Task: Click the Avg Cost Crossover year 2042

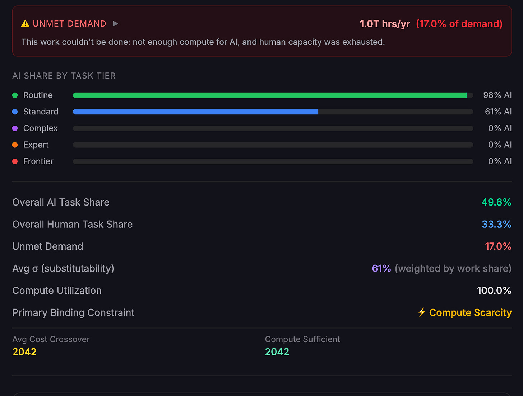Action: 24,352
